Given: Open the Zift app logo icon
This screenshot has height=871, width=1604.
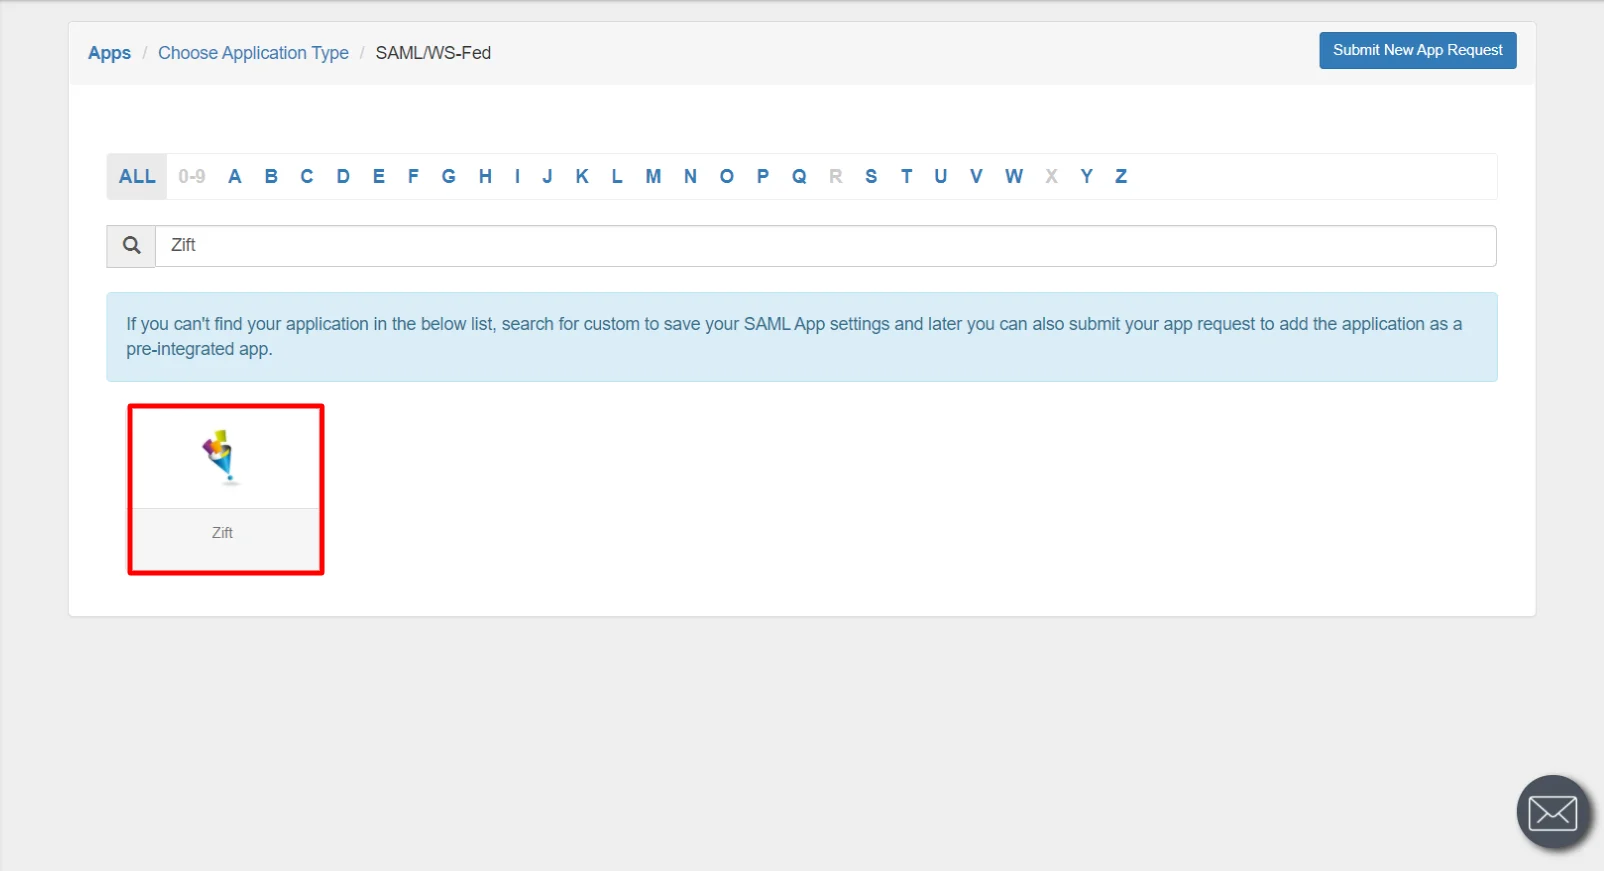Looking at the screenshot, I should pos(222,457).
